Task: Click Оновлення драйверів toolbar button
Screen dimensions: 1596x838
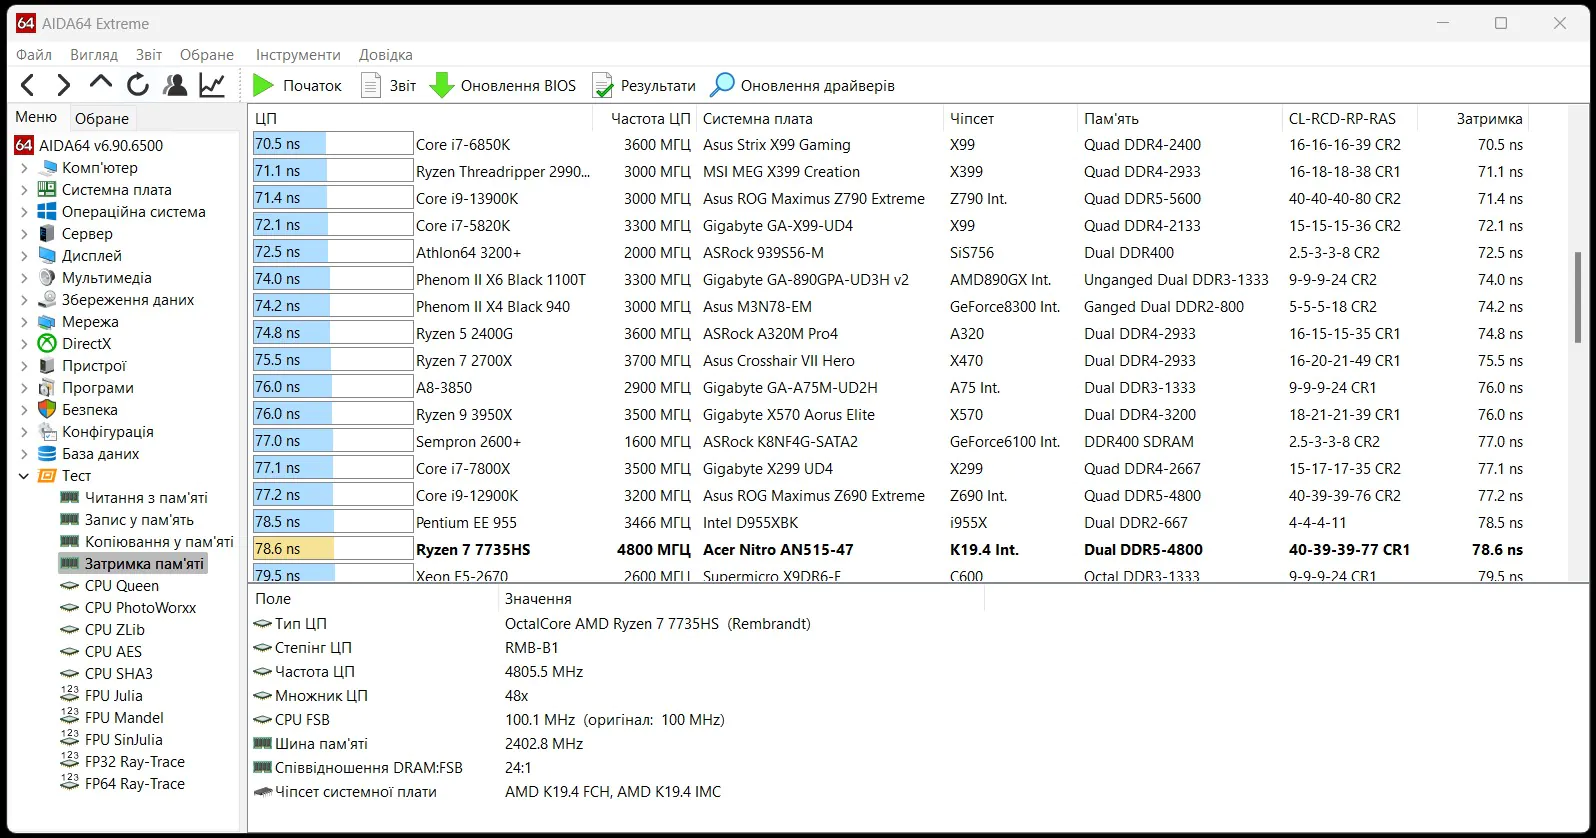Action: click(x=802, y=86)
